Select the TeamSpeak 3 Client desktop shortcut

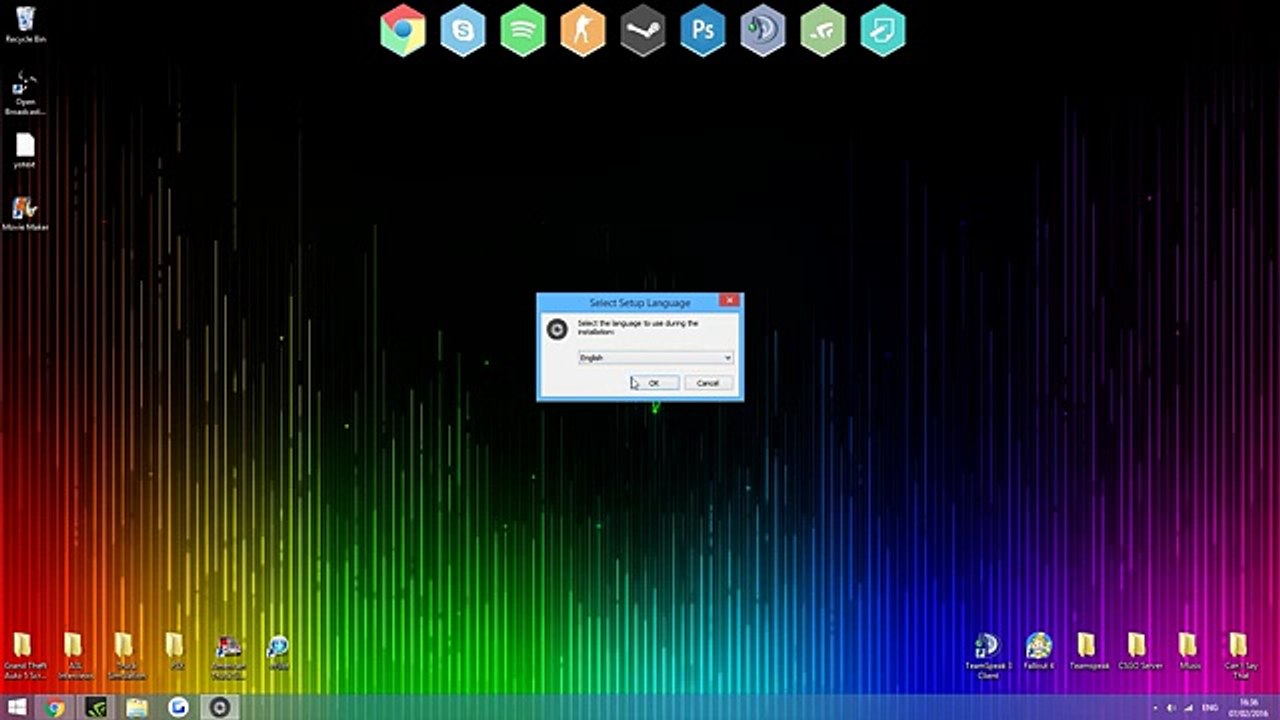click(988, 655)
